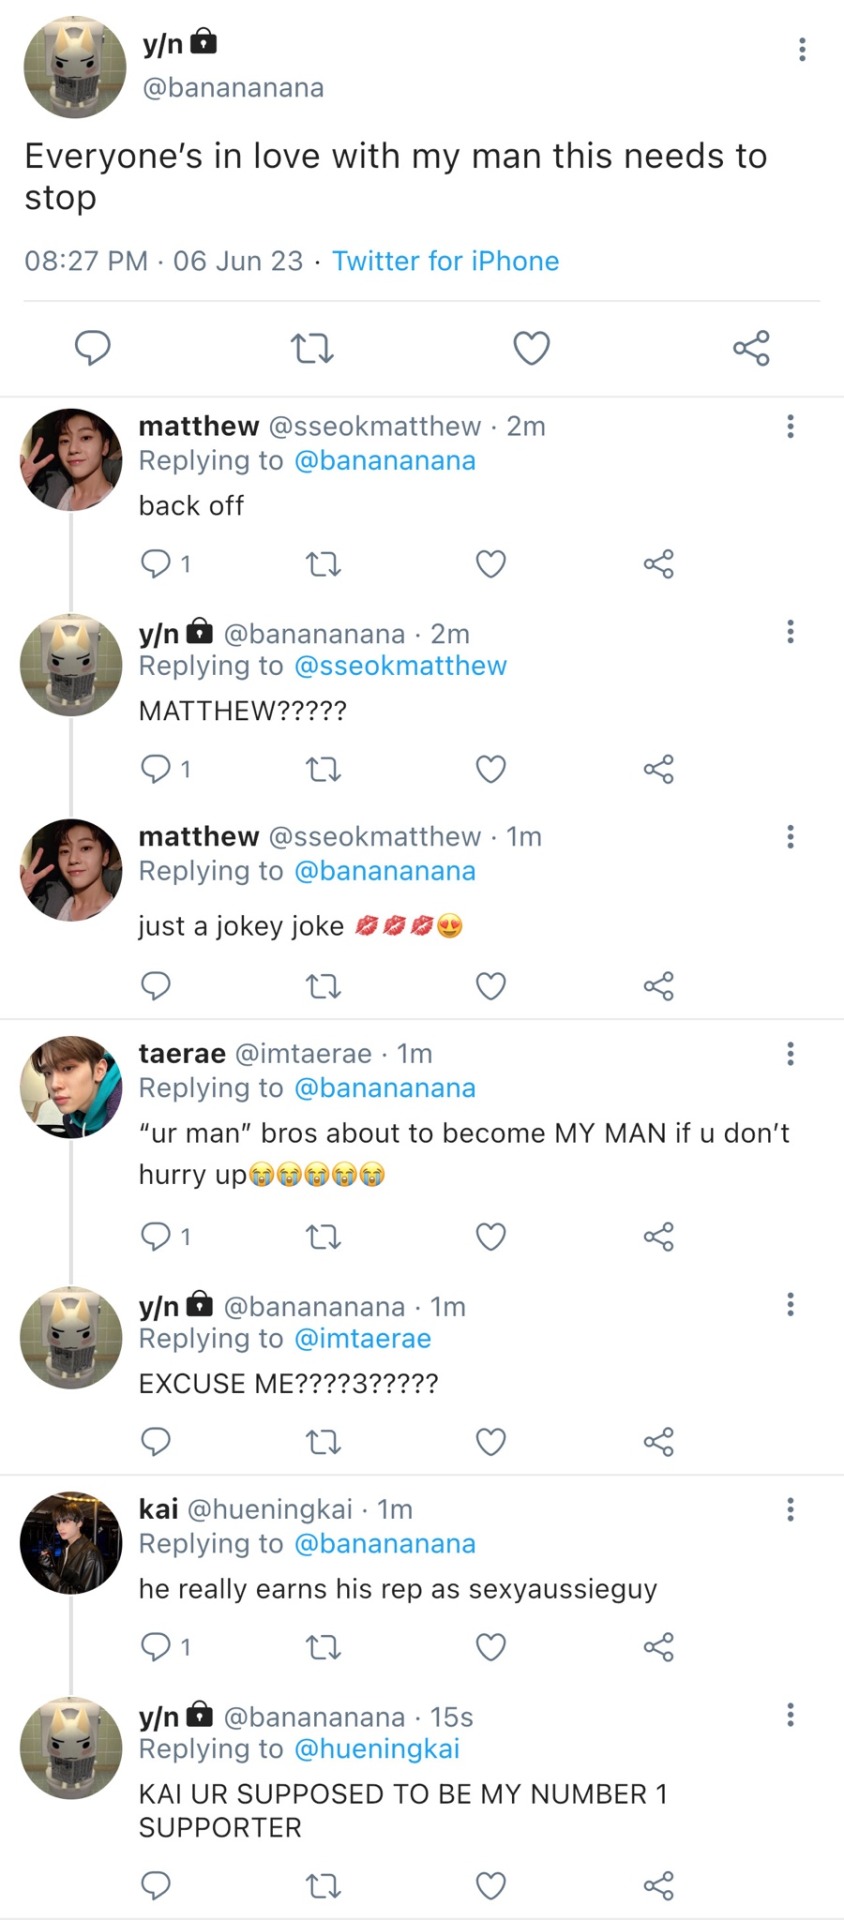Share kai's sexyaussieguy reply
The width and height of the screenshot is (844, 1920).
pos(658,1647)
